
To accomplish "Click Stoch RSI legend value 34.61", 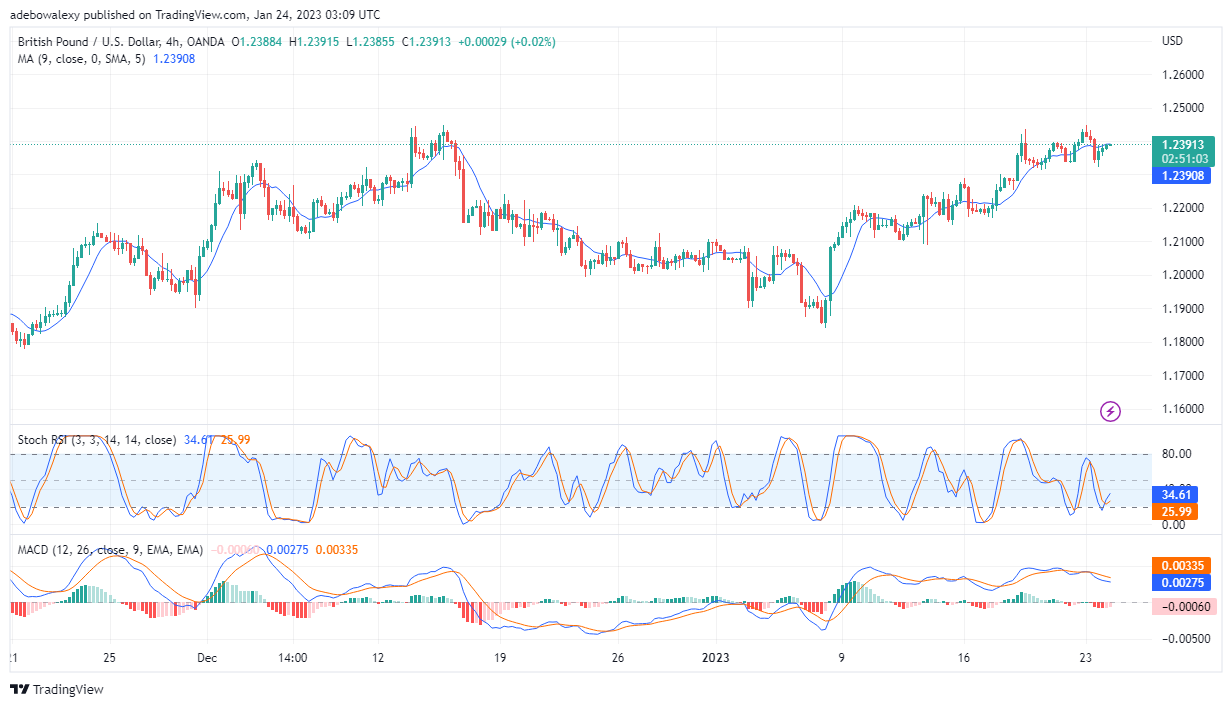I will click(199, 440).
